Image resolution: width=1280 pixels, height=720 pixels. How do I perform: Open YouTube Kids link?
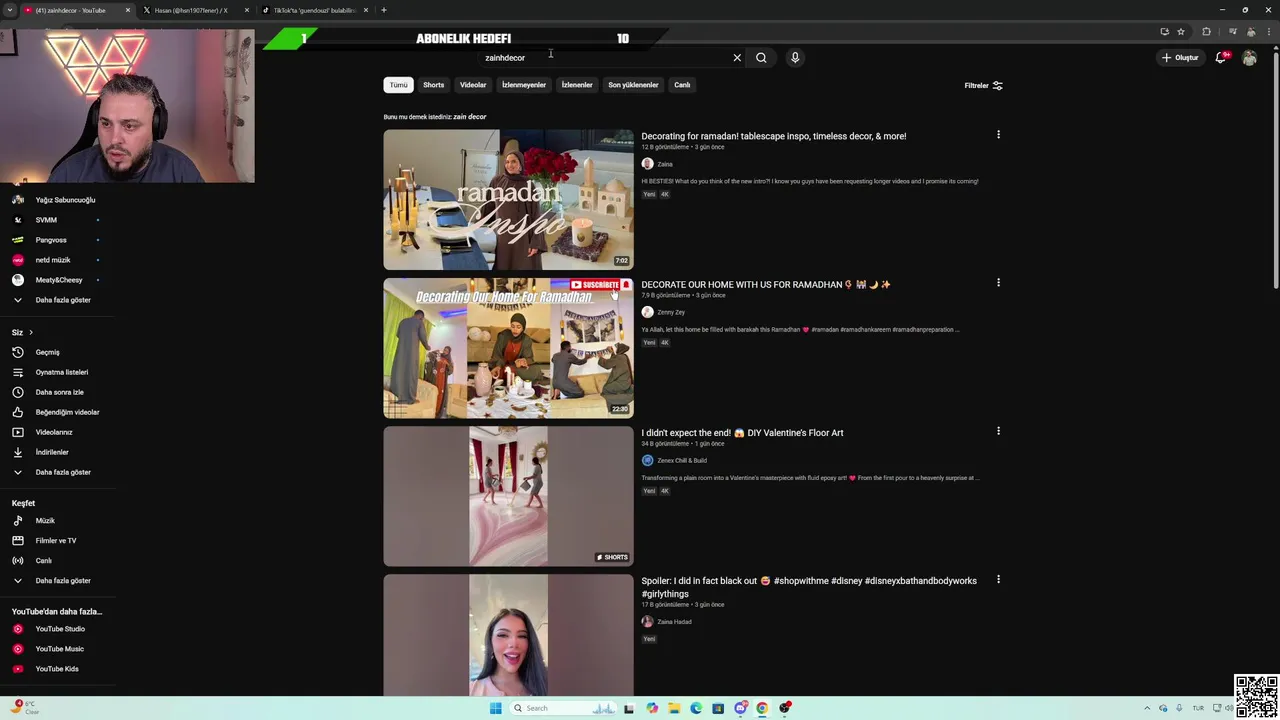tap(58, 669)
